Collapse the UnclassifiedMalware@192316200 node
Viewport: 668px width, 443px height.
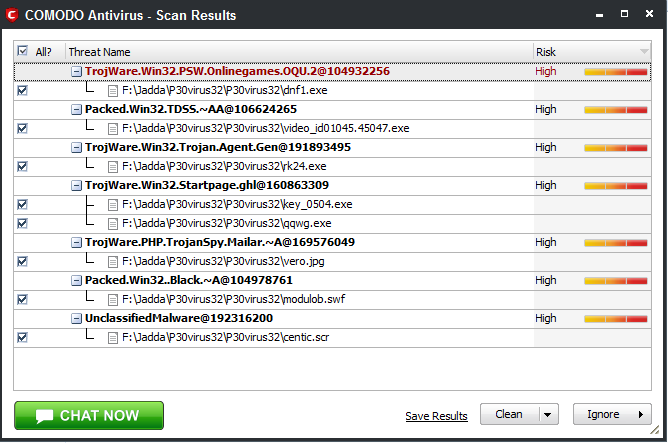tap(76, 319)
